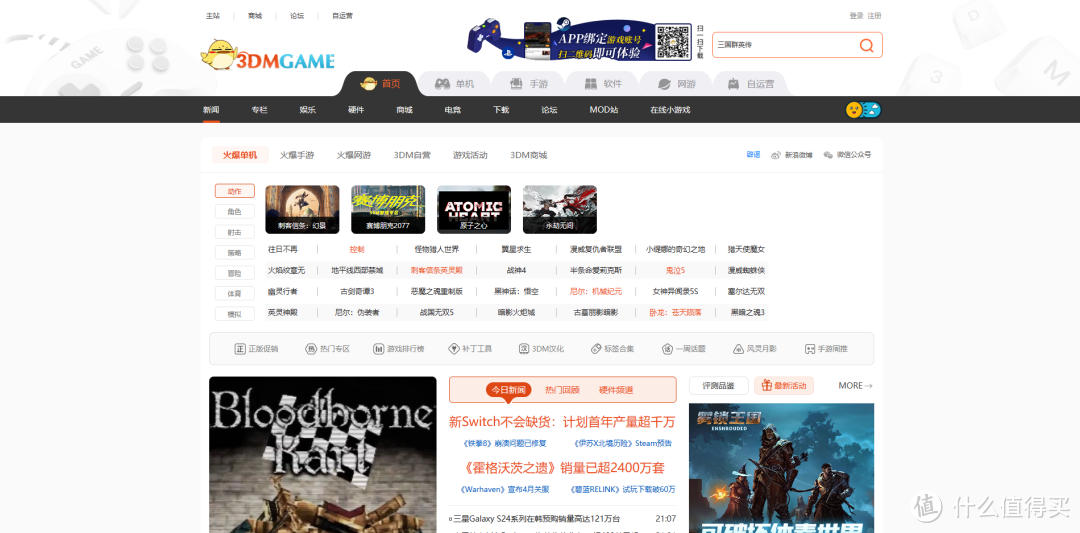1080x533 pixels.
Task: Open the 软件 software tab
Action: point(603,84)
